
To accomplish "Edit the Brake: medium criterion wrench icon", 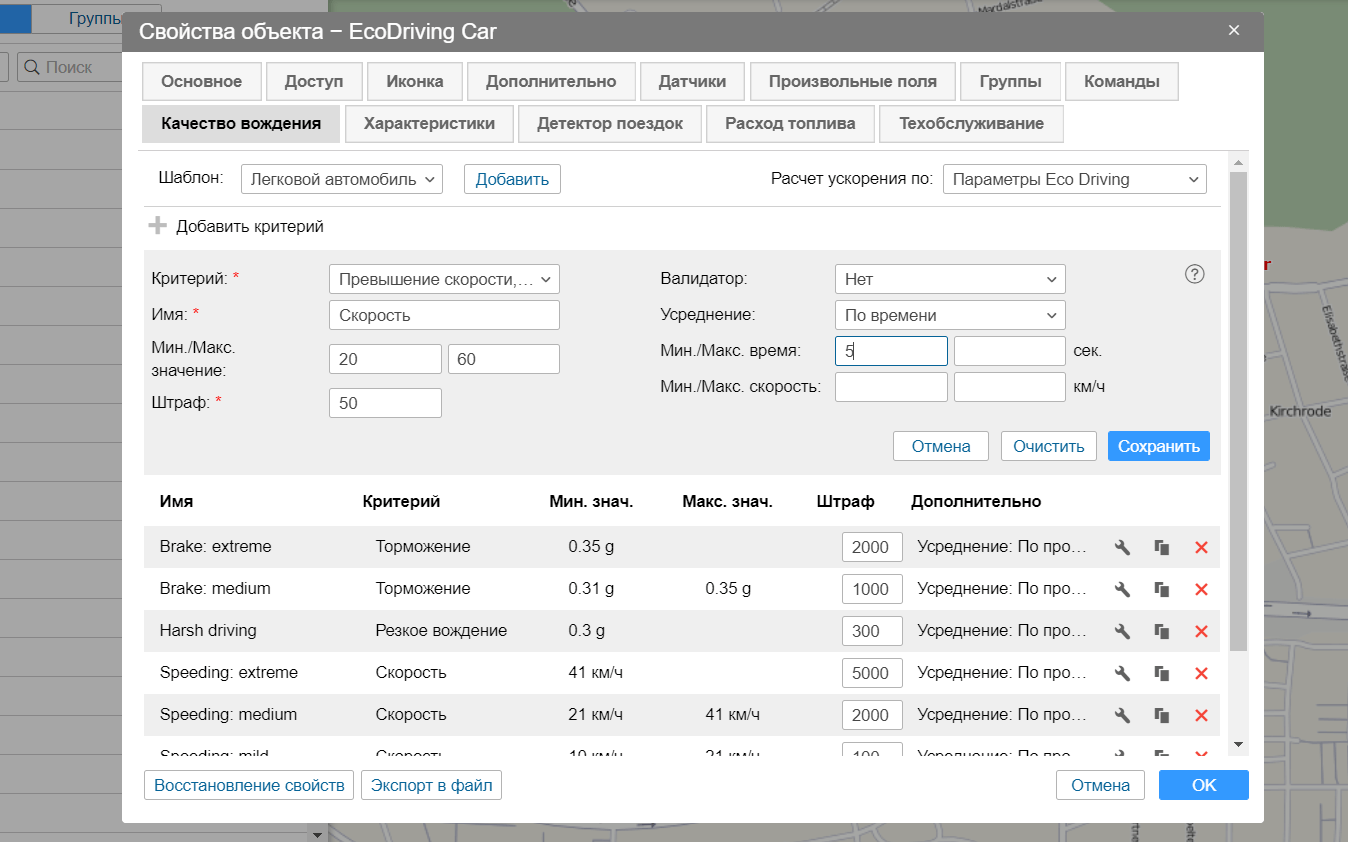I will pos(1122,589).
